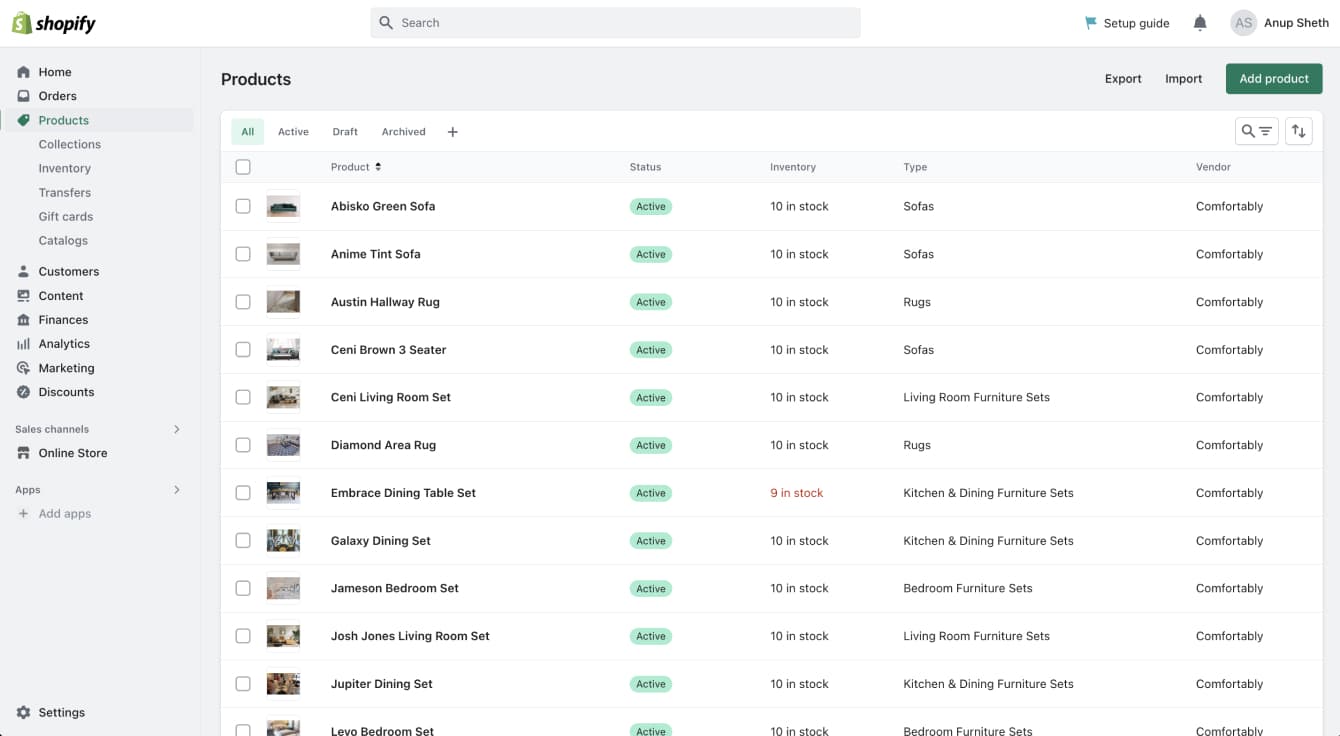Open the Online Store channel icon
The height and width of the screenshot is (736, 1340).
(x=24, y=453)
